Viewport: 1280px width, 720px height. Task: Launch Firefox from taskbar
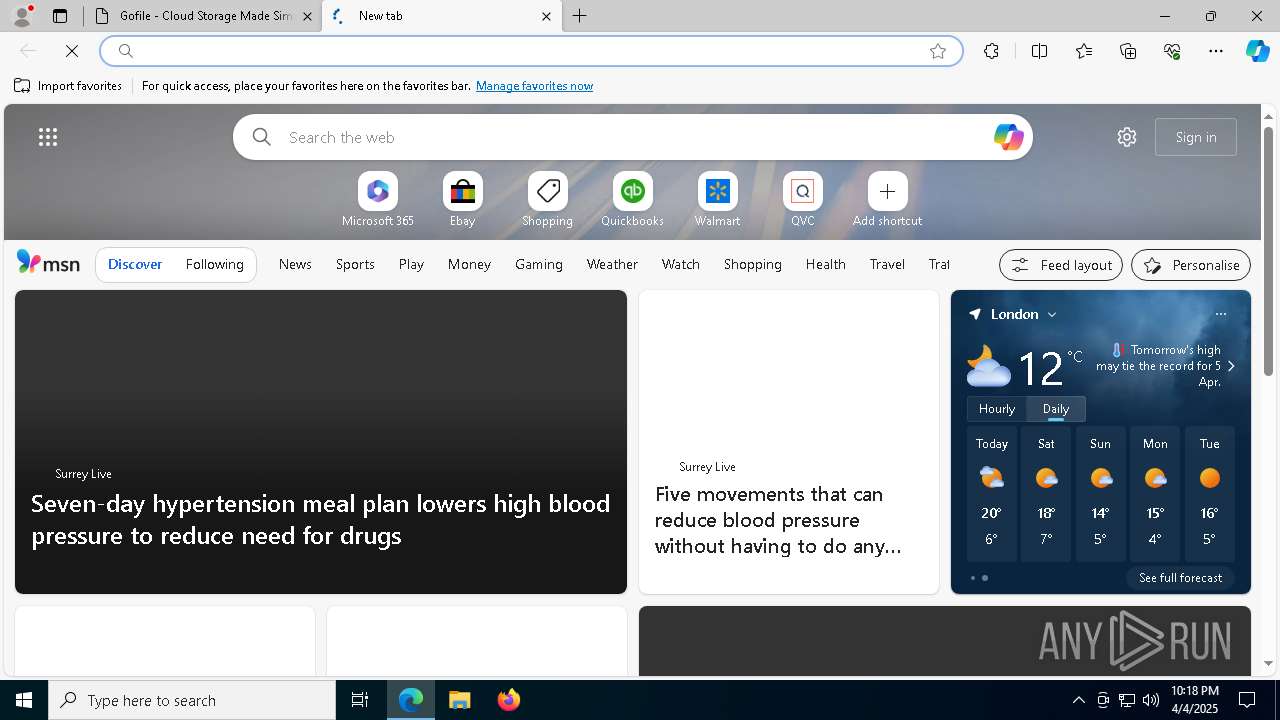[x=509, y=700]
